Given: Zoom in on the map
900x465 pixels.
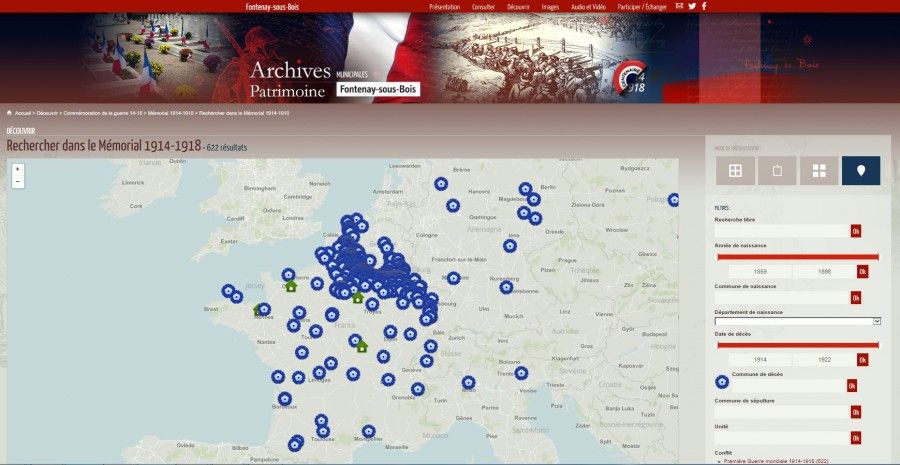Looking at the screenshot, I should tap(17, 169).
